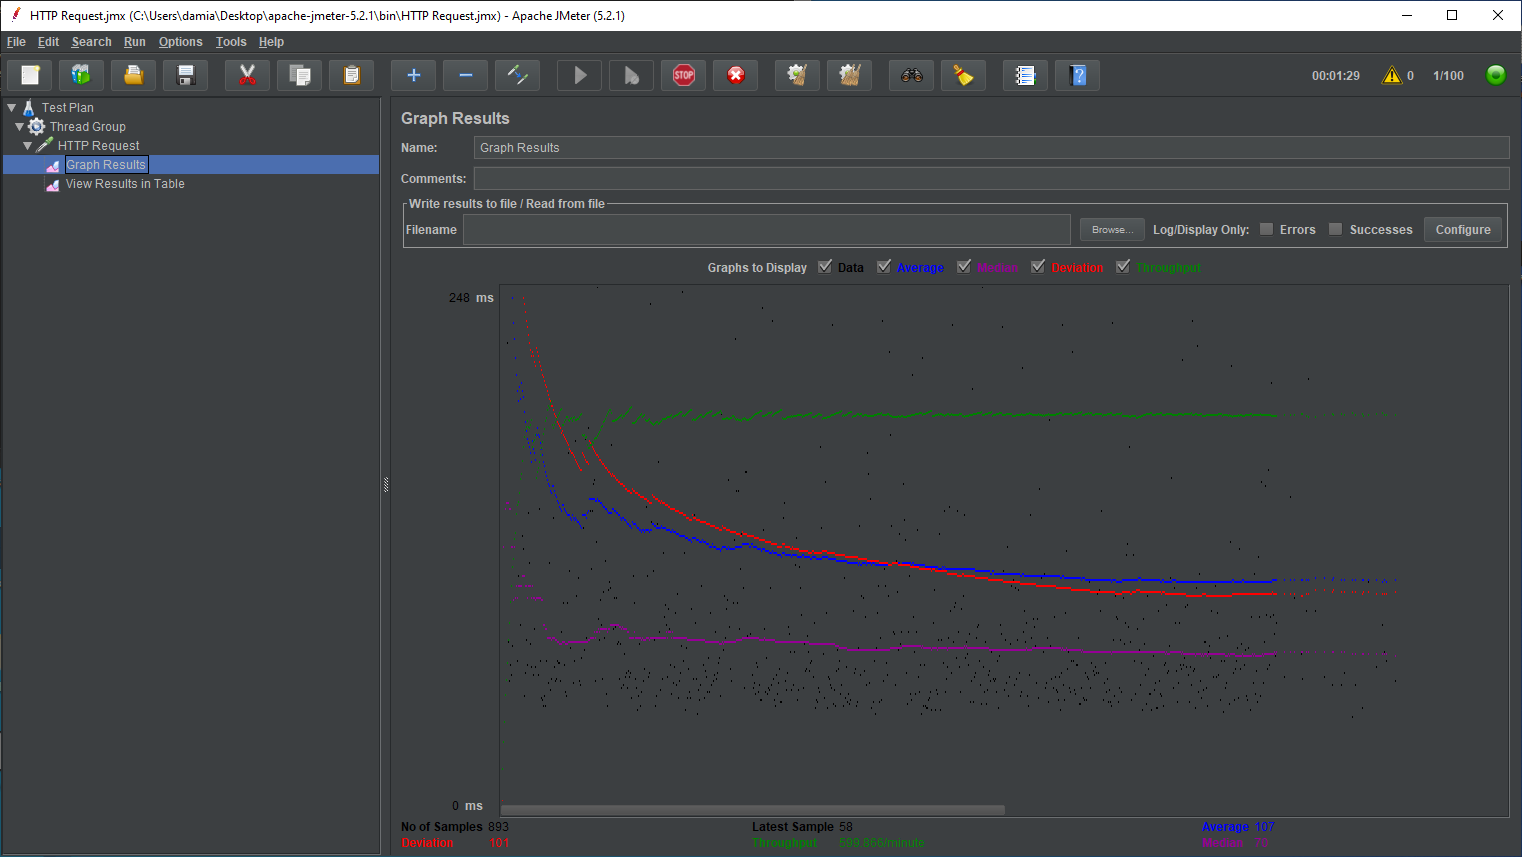This screenshot has height=857, width=1522.
Task: Disable the Median graph checkbox
Action: click(963, 266)
